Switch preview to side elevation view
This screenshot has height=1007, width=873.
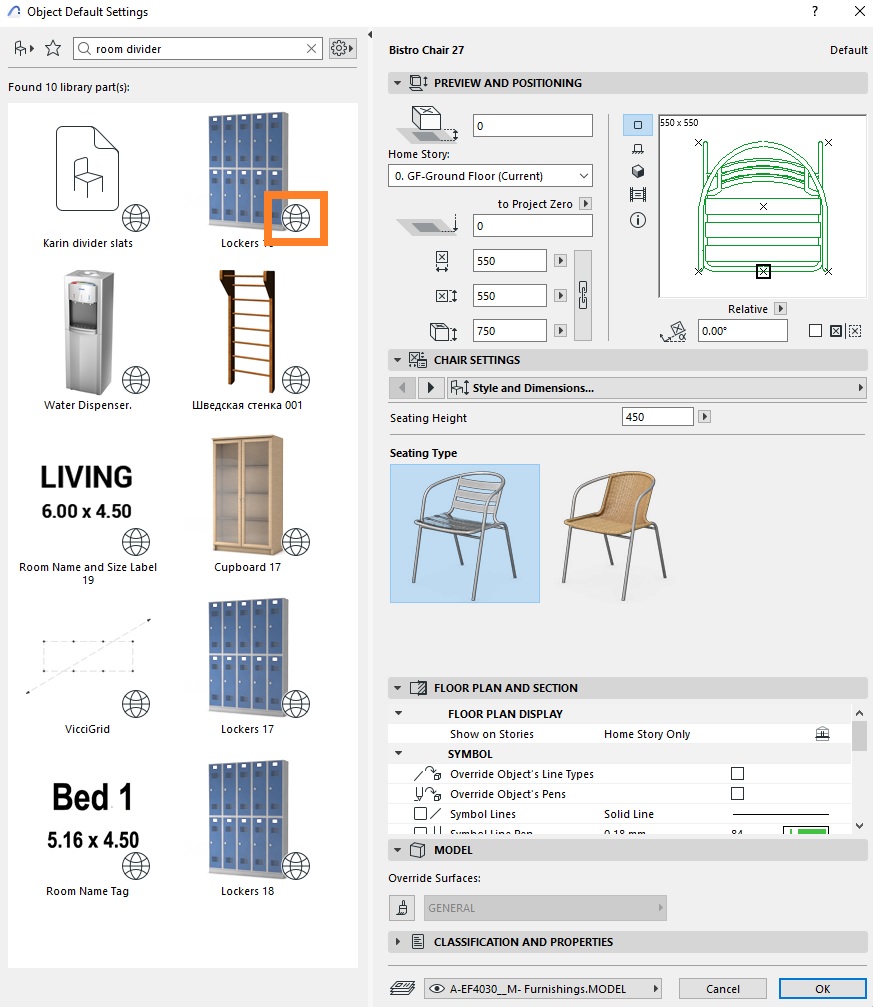638,149
